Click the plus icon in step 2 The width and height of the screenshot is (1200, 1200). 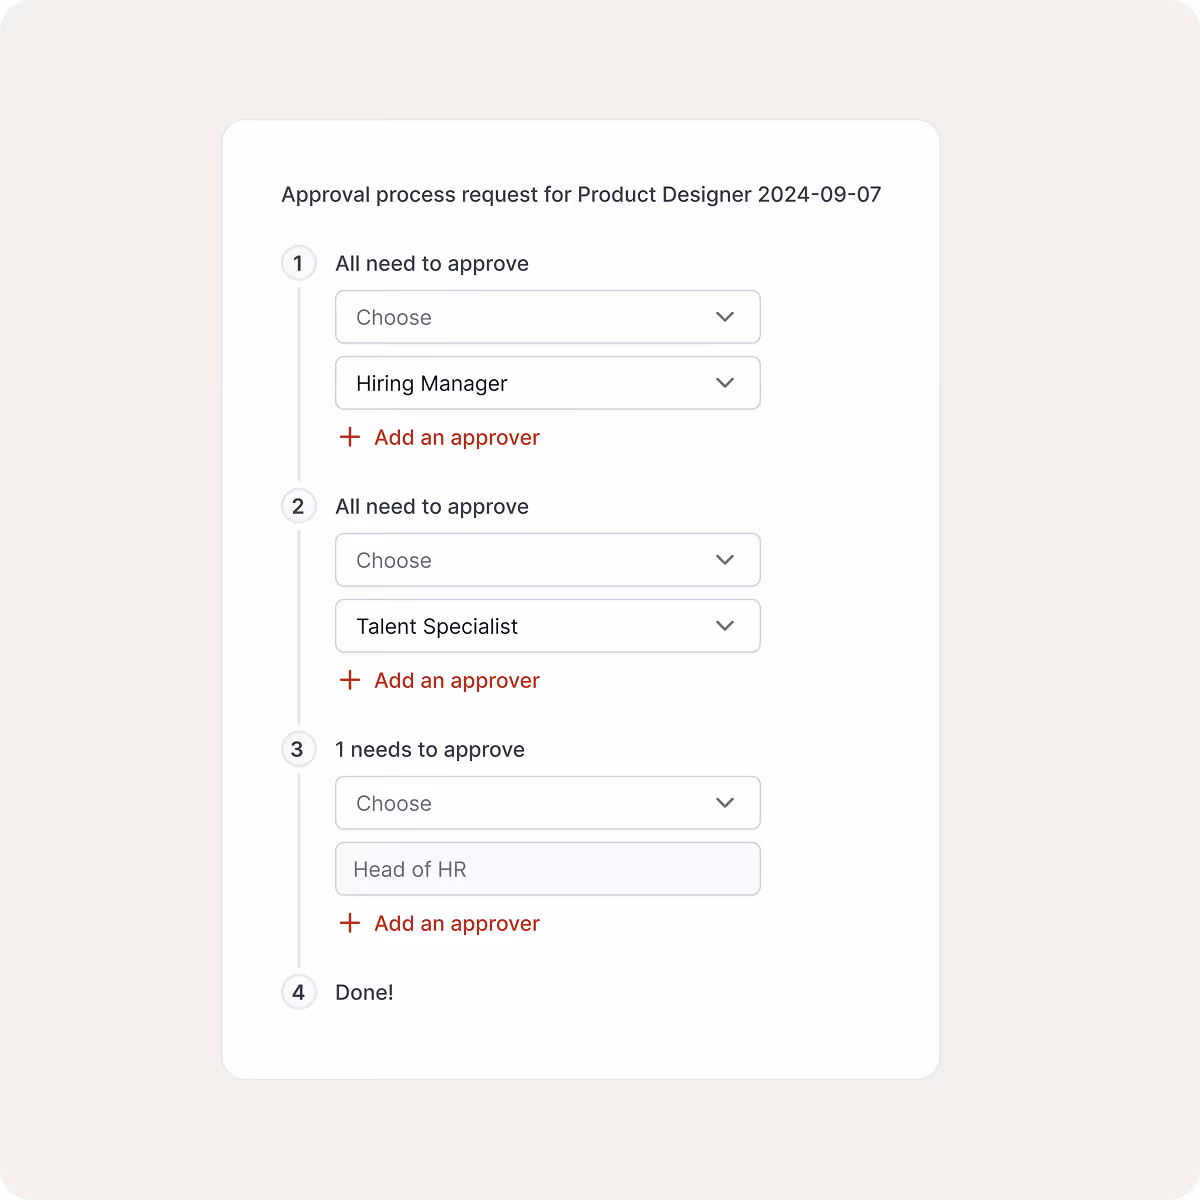[x=349, y=680]
